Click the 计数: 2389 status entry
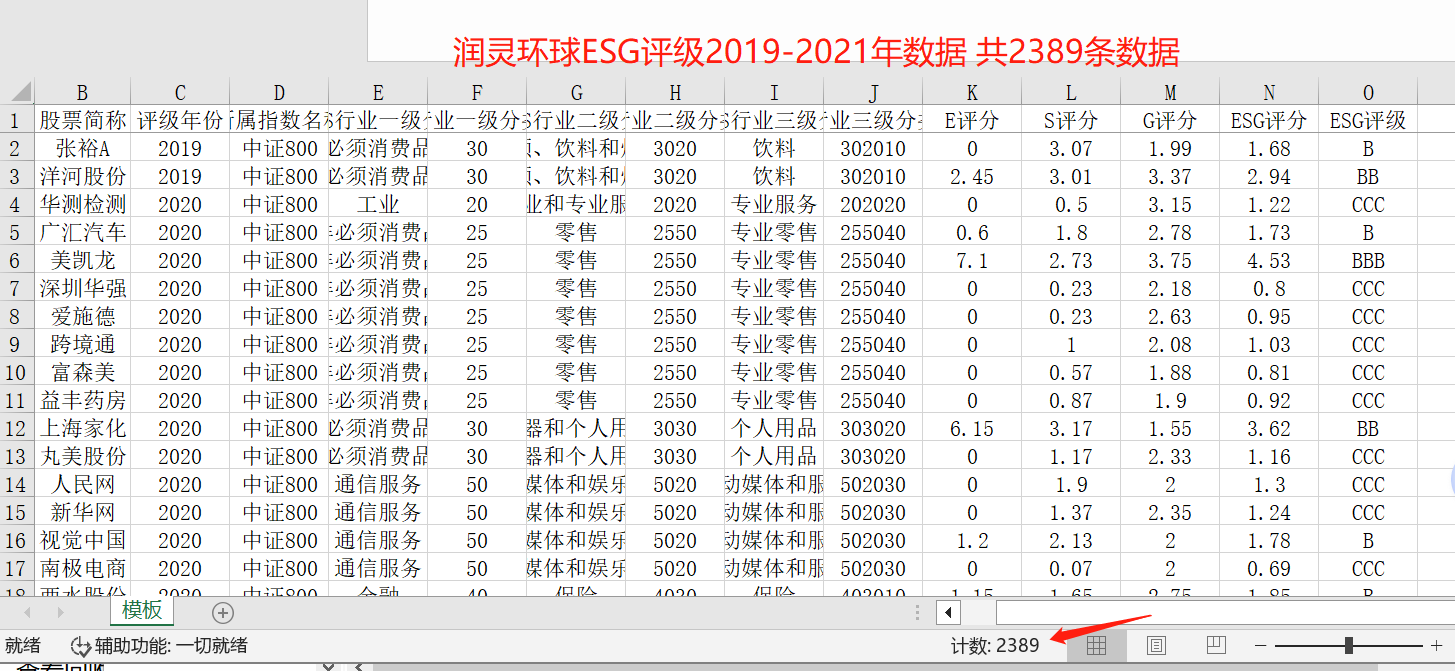The height and width of the screenshot is (671, 1455). [995, 645]
